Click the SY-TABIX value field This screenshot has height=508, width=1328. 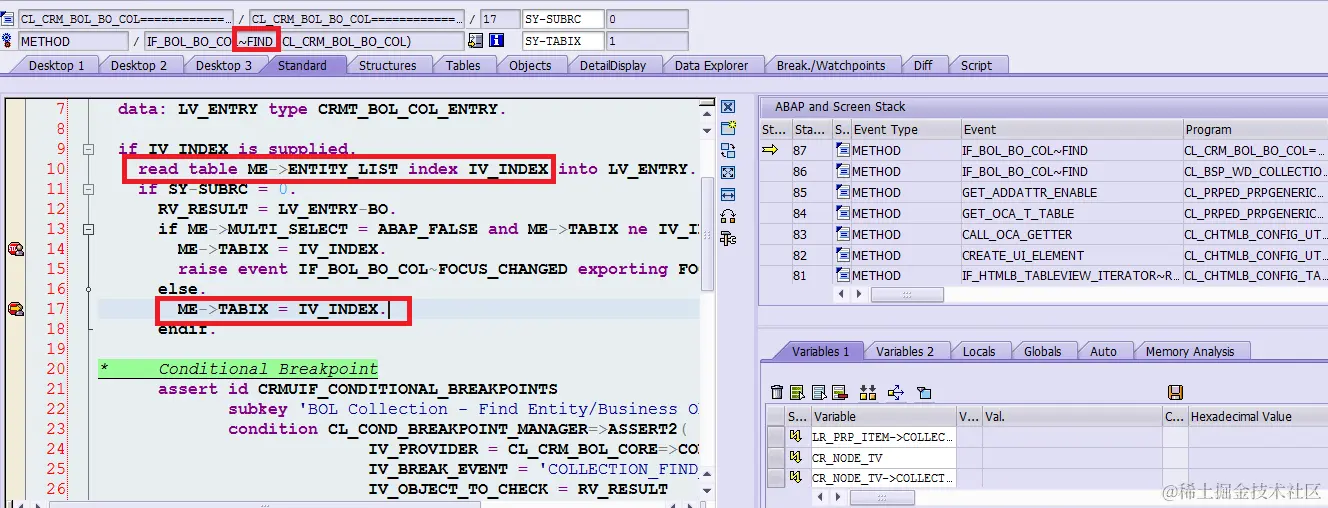click(x=648, y=41)
